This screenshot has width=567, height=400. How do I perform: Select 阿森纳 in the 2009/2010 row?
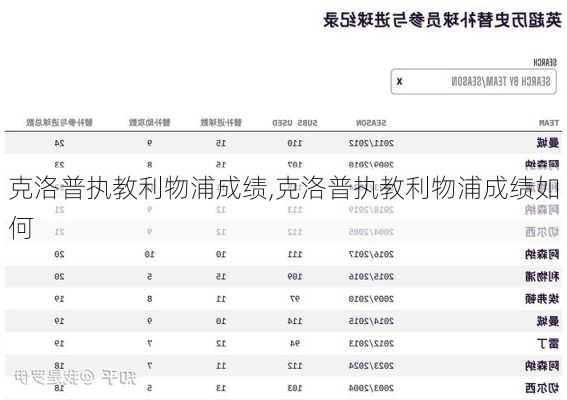[x=542, y=165]
